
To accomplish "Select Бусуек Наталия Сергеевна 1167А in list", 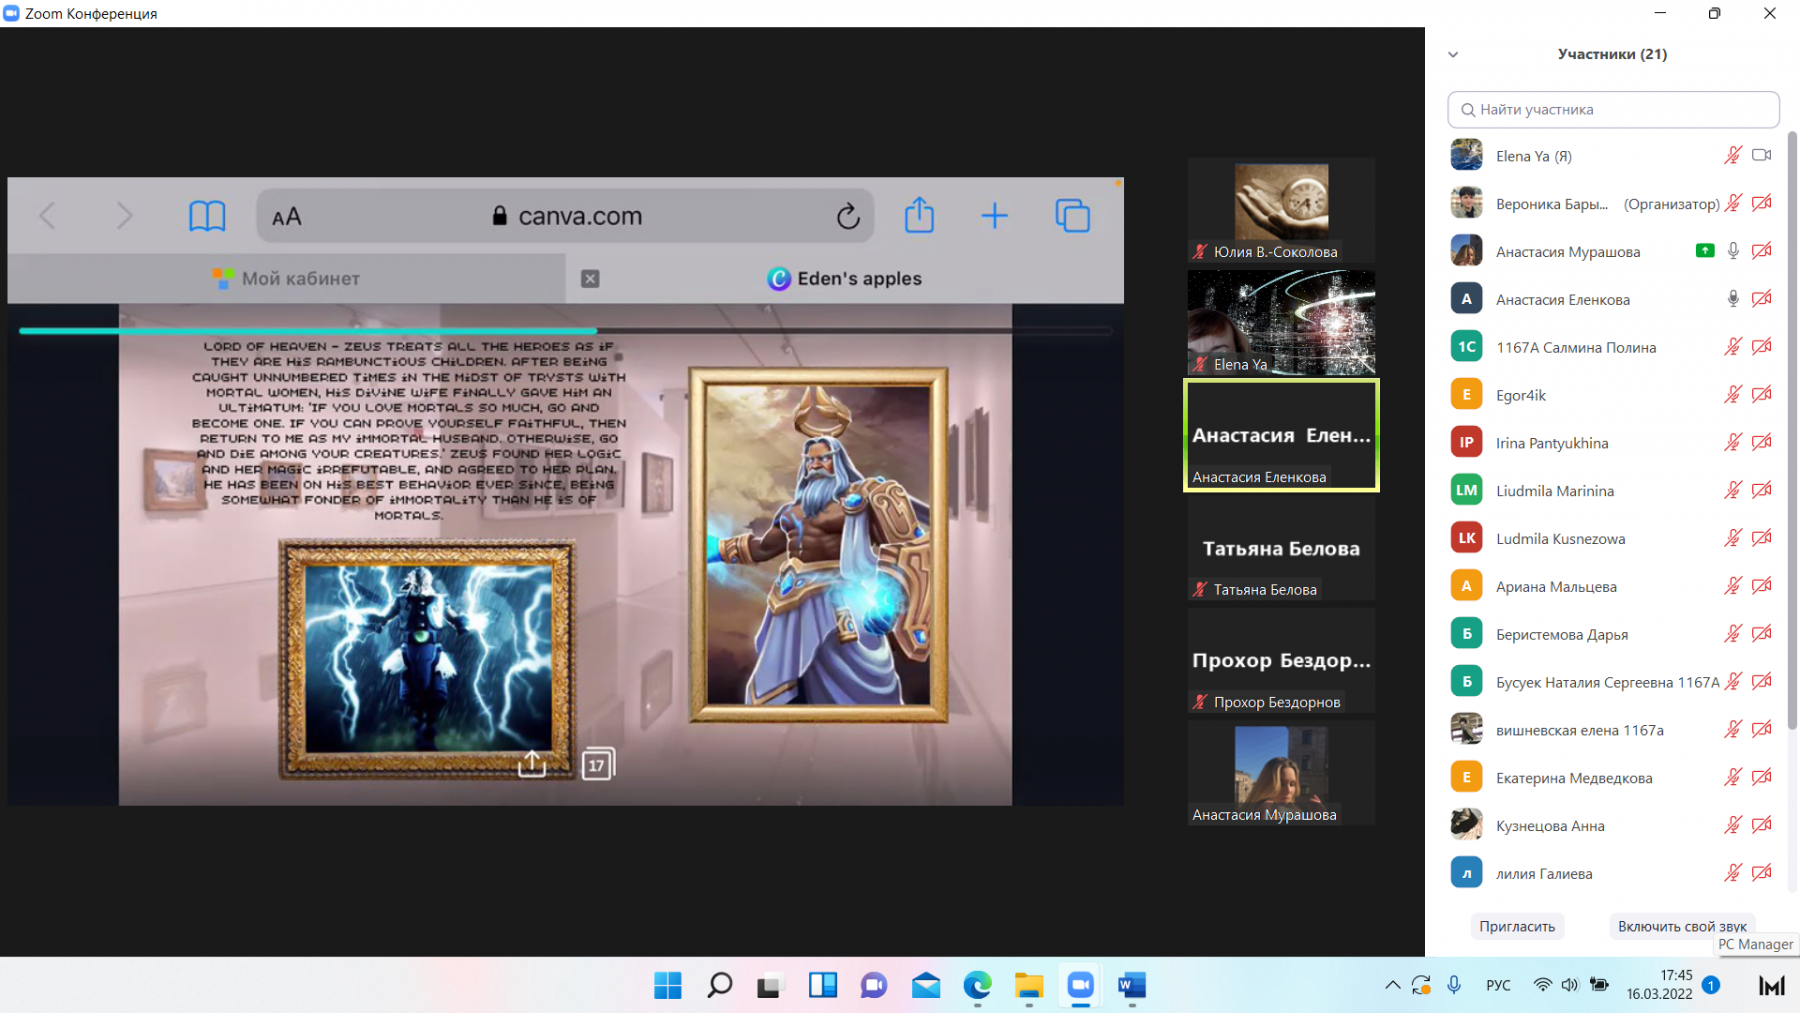I will 1613,682.
